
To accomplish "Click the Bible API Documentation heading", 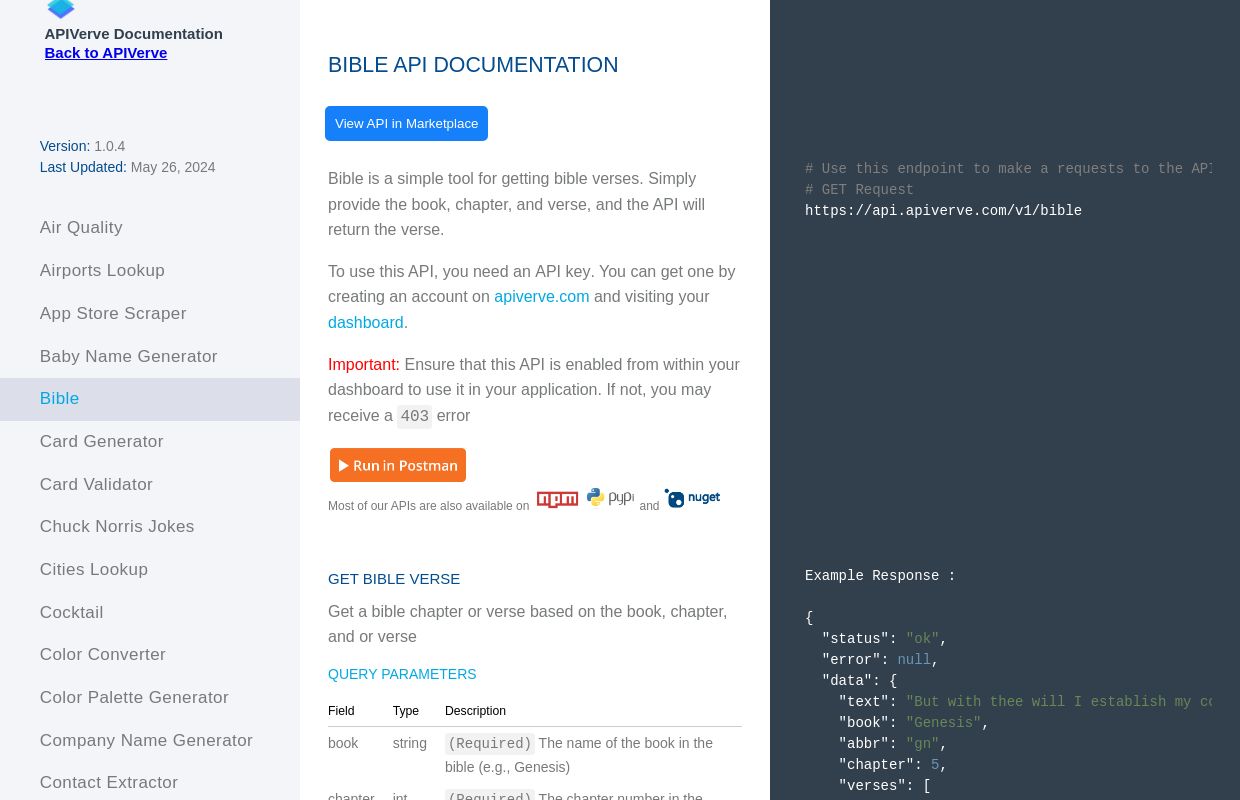I will click(x=473, y=65).
